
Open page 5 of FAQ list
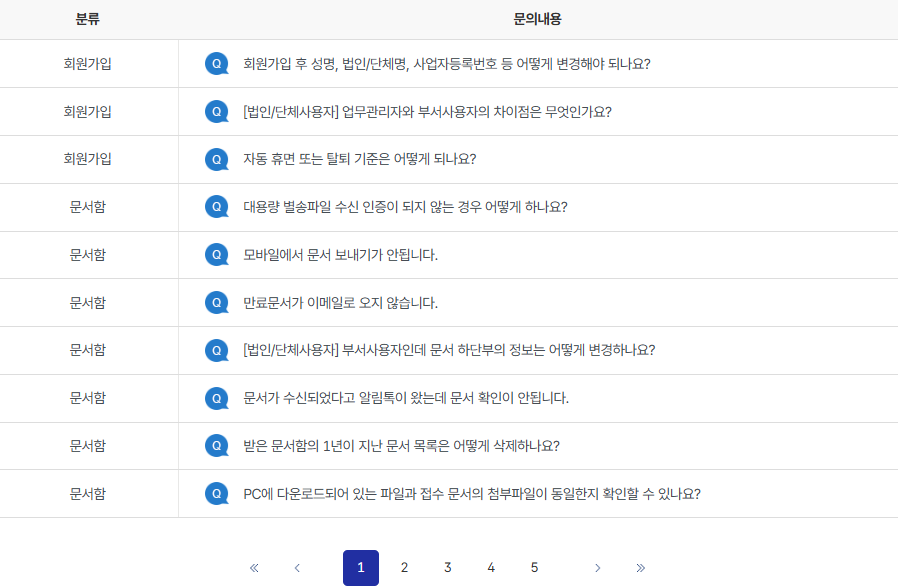pyautogui.click(x=534, y=568)
